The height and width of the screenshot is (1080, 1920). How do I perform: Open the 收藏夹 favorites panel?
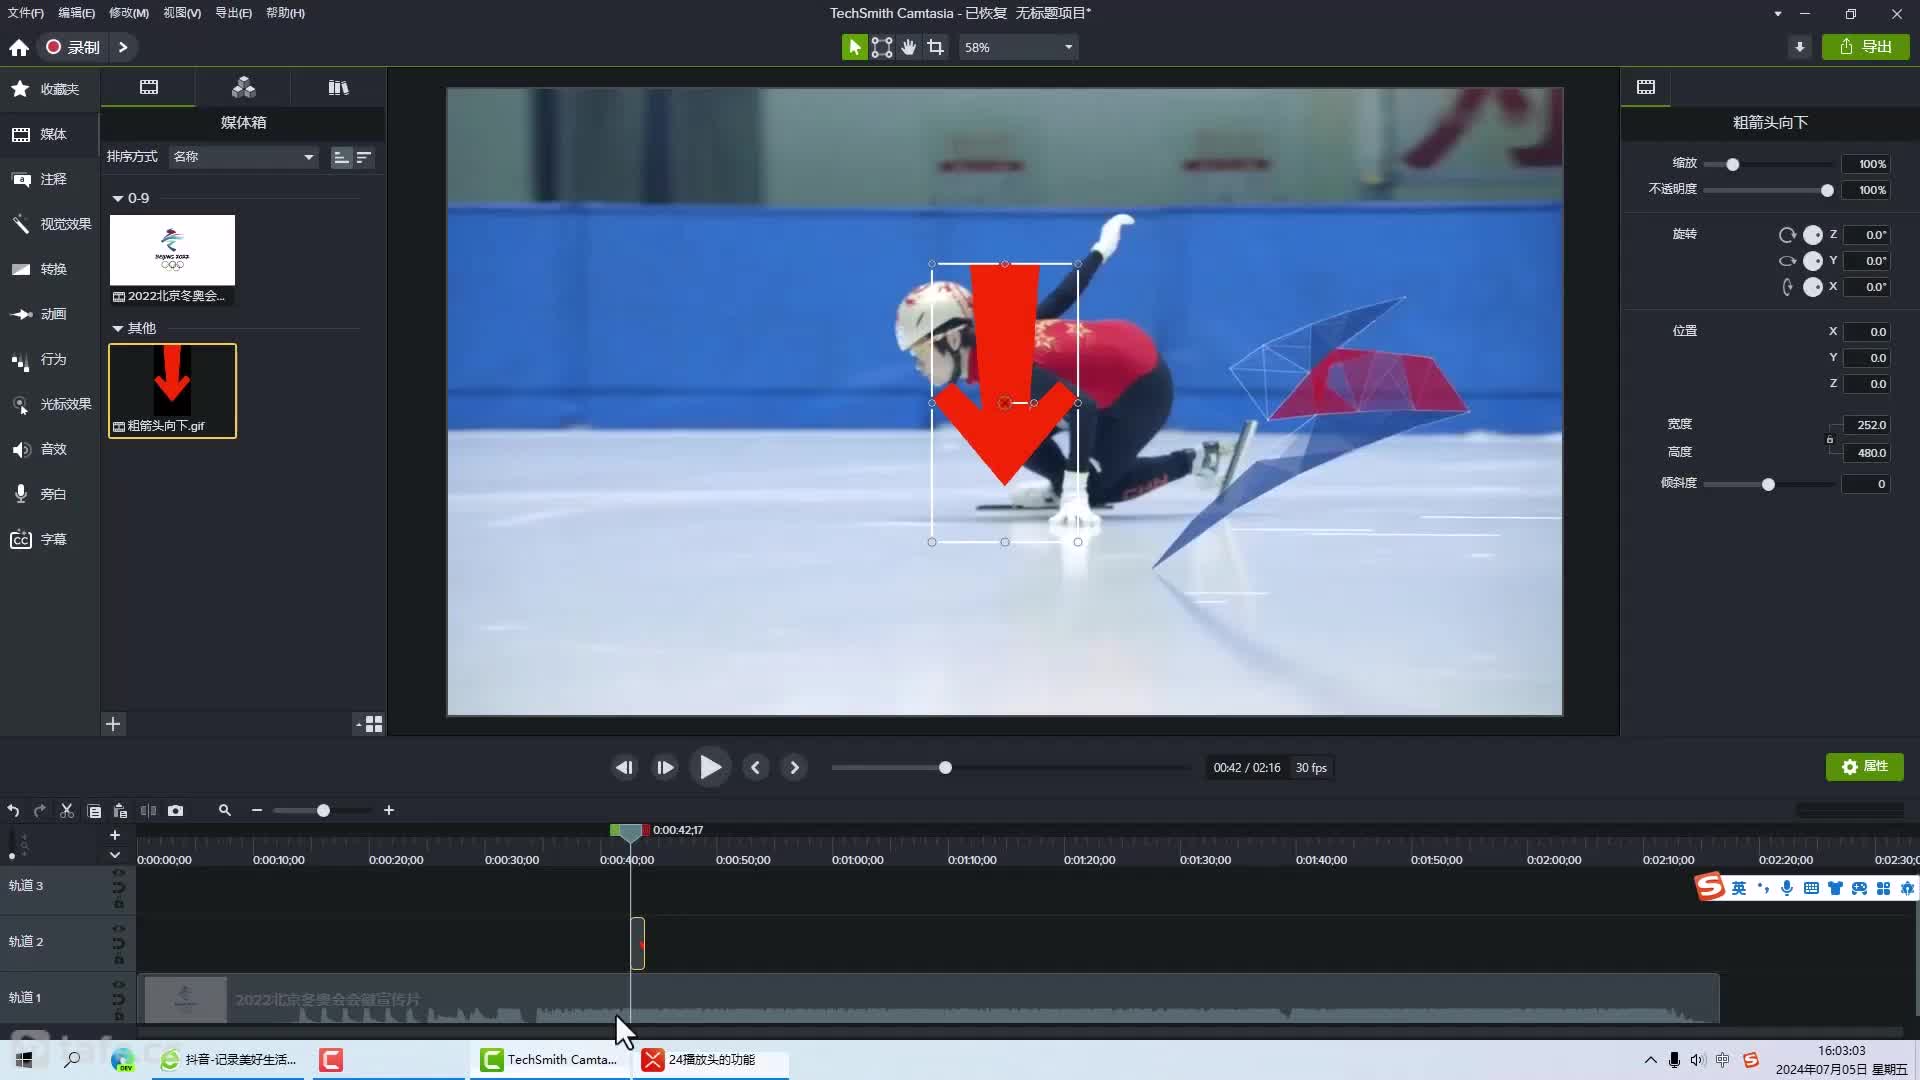(48, 89)
